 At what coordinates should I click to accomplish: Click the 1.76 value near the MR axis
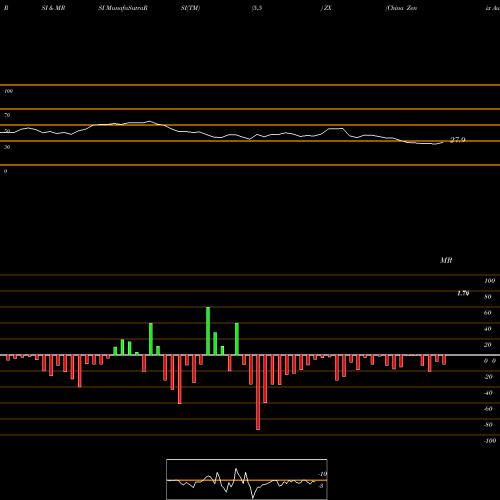coord(463,293)
